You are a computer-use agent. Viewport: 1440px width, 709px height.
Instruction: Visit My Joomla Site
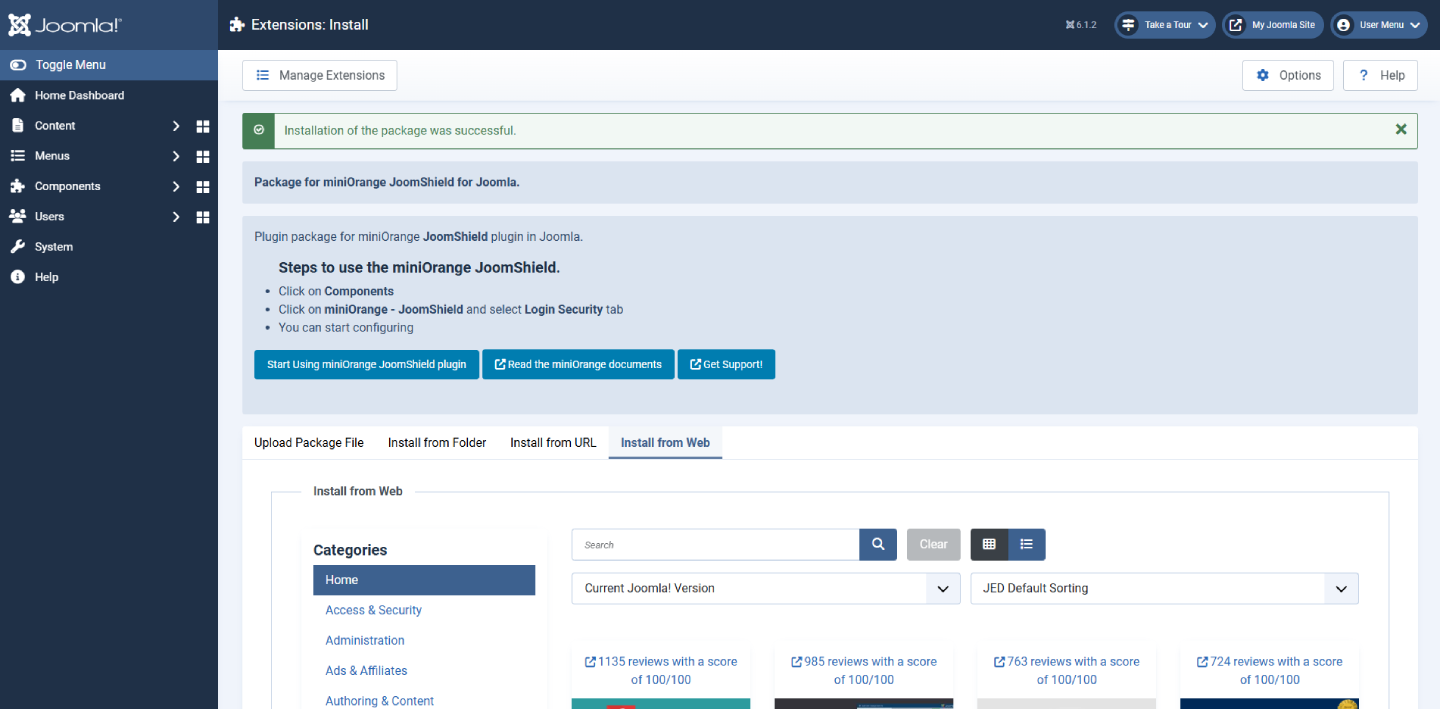pyautogui.click(x=1273, y=25)
